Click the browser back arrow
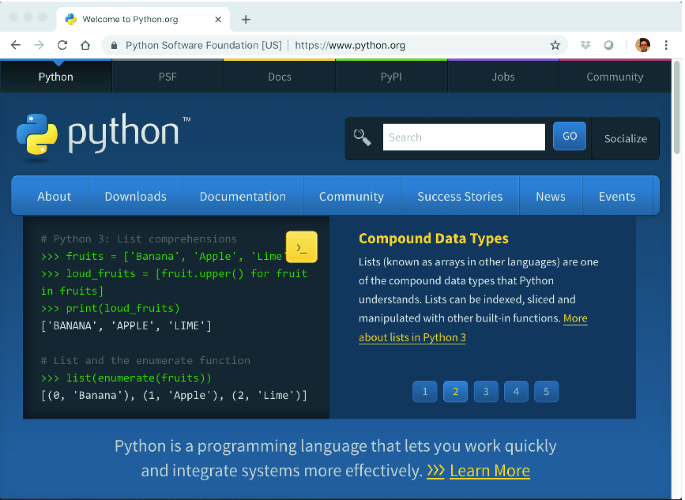Image resolution: width=685 pixels, height=500 pixels. (x=15, y=45)
